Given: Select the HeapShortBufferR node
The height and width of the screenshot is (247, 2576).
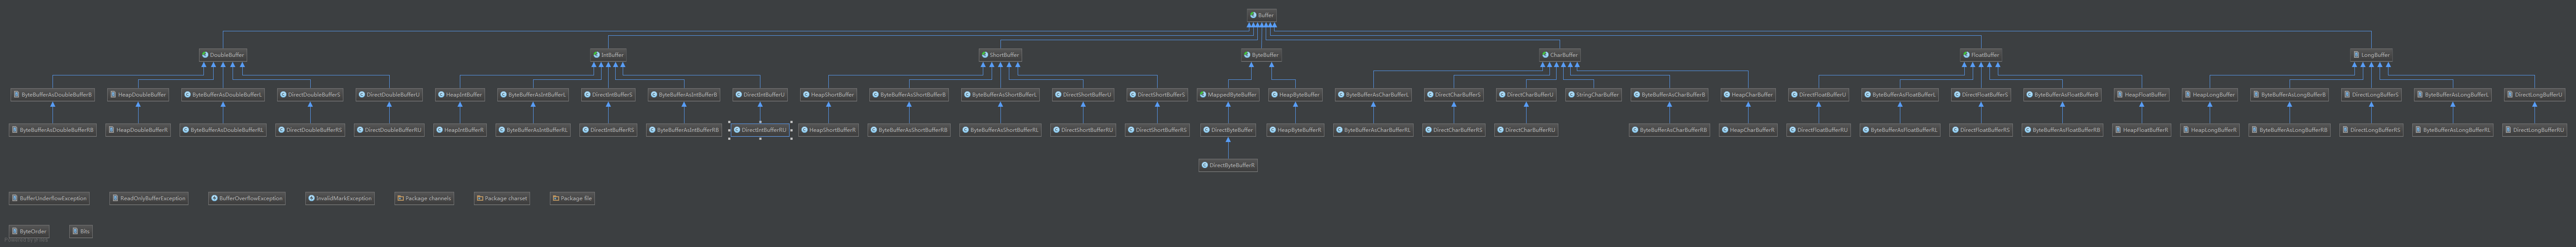Looking at the screenshot, I should [x=828, y=130].
